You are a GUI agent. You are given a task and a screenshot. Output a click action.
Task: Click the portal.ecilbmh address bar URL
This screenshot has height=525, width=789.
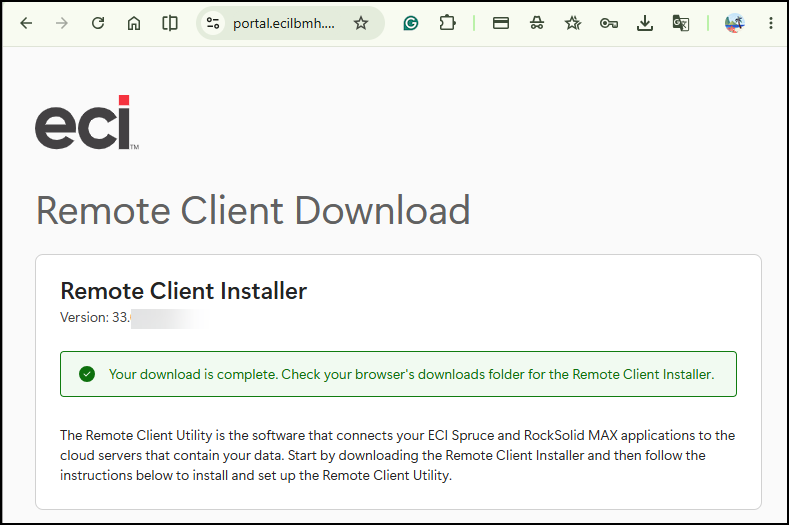click(283, 24)
